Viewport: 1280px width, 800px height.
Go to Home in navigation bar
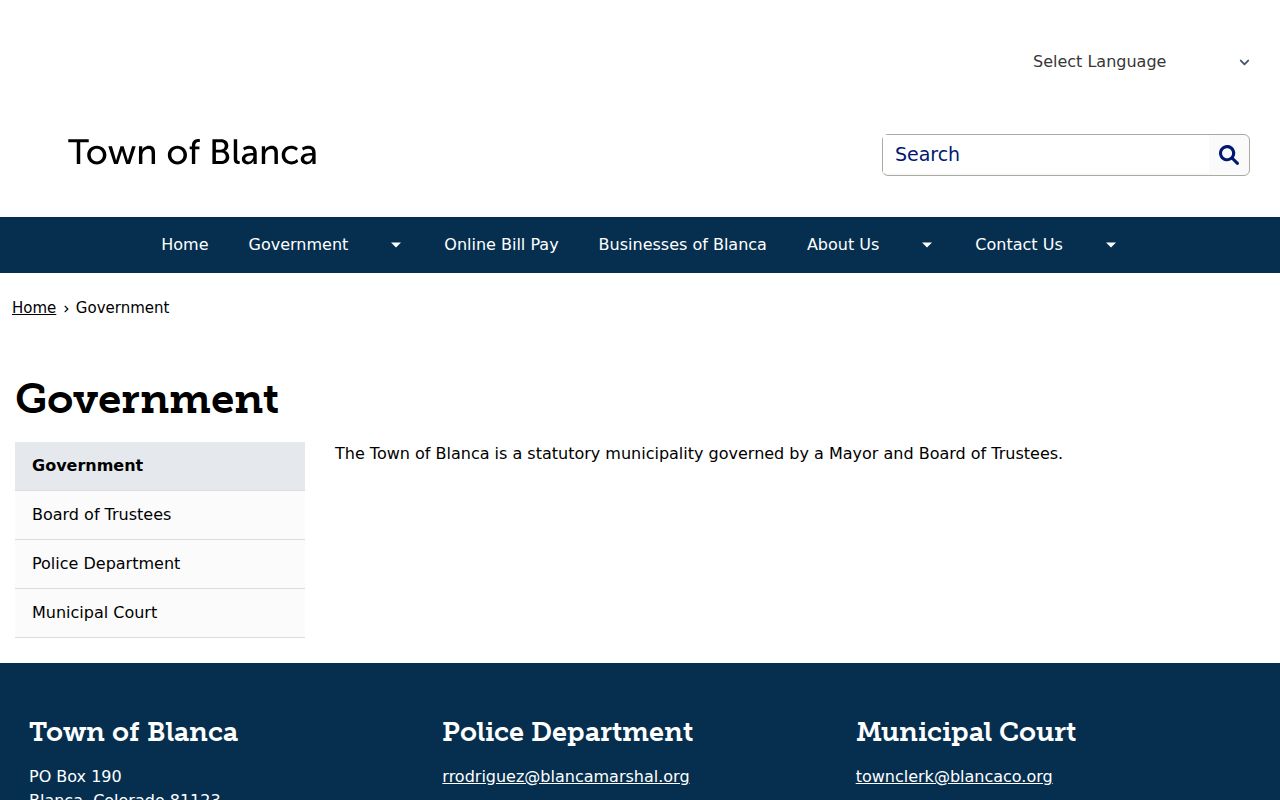coord(185,245)
